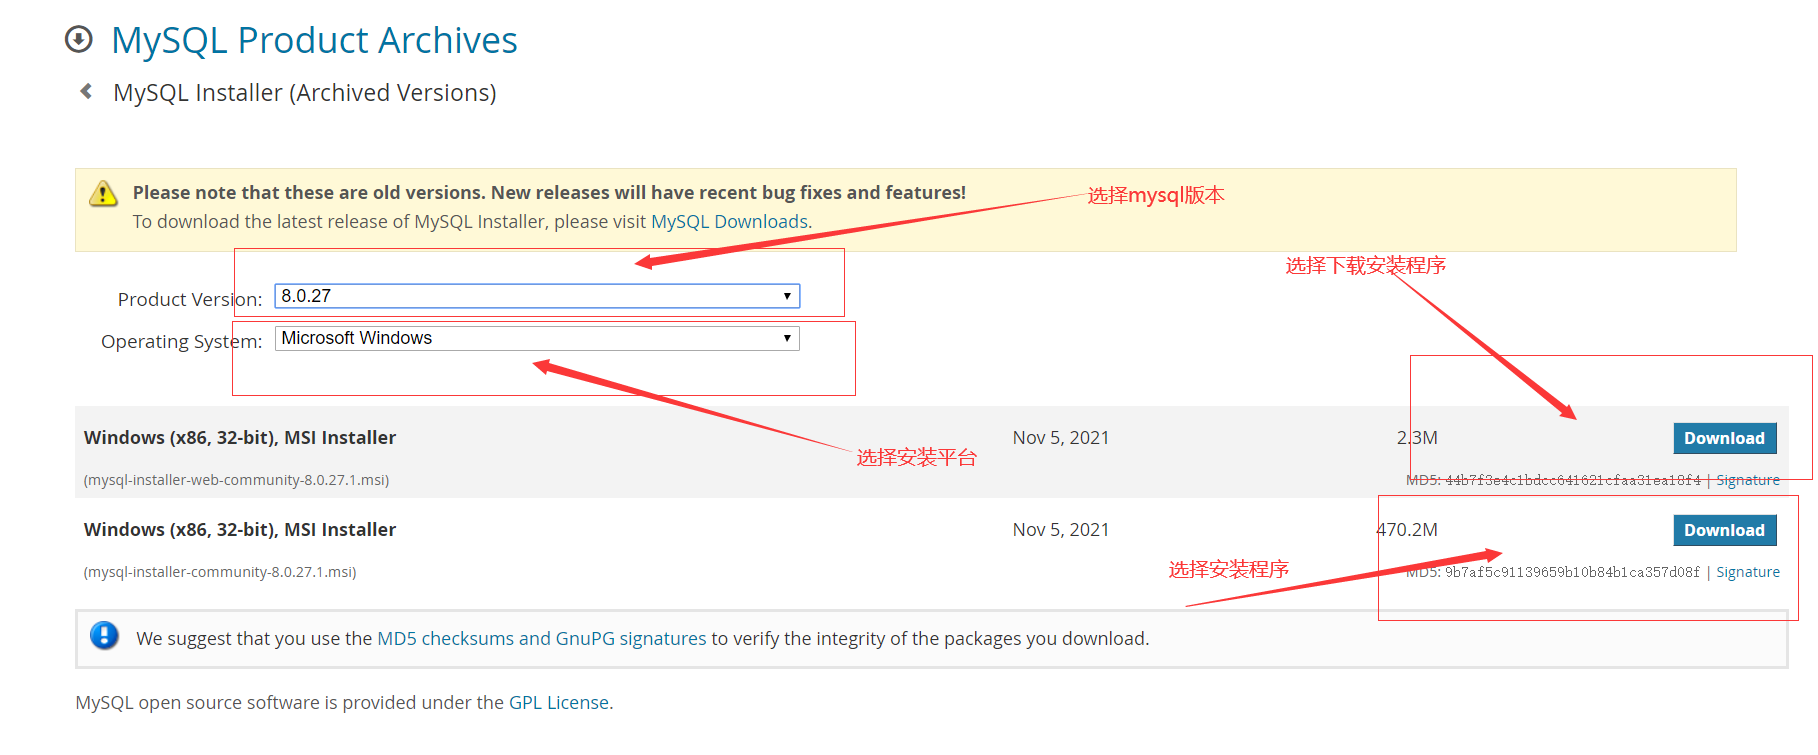Click MySQL Installer (Archived Versions) heading
The width and height of the screenshot is (1818, 755).
pyautogui.click(x=305, y=93)
